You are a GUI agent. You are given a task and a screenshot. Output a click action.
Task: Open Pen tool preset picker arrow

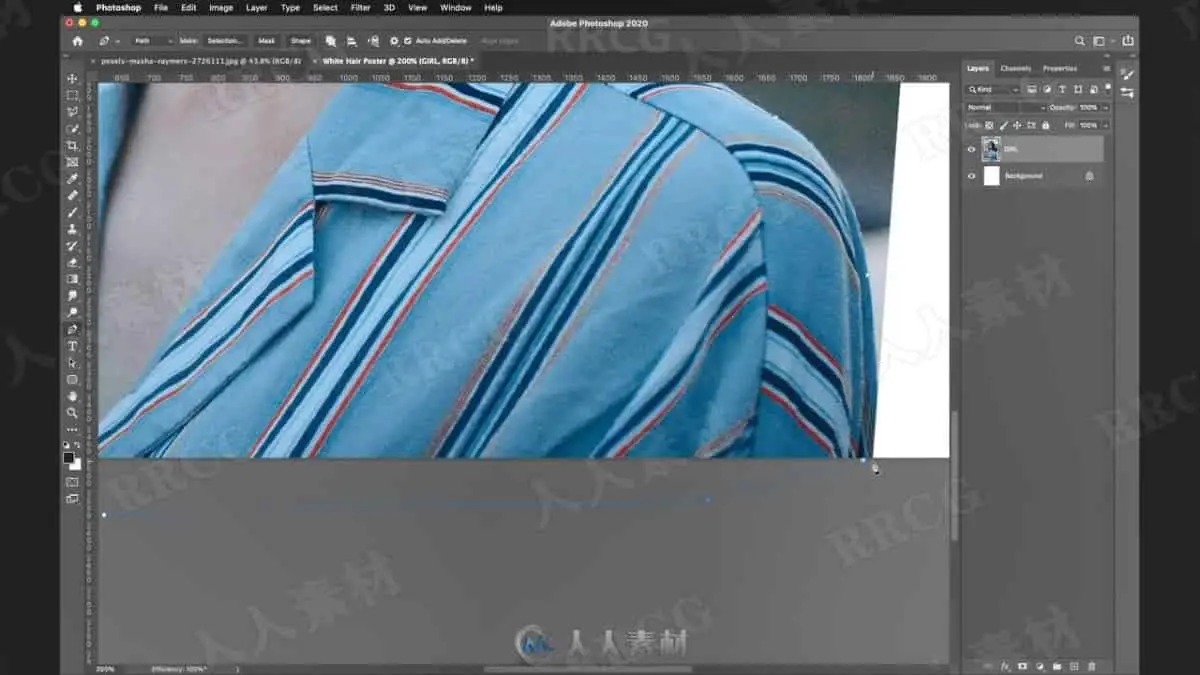[x=118, y=41]
